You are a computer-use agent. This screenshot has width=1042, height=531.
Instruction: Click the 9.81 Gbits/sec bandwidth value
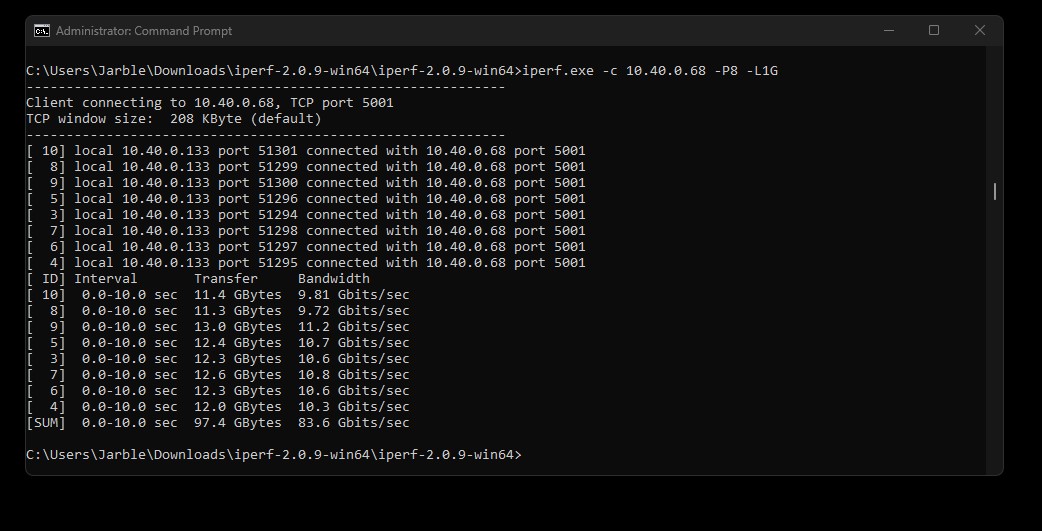[354, 294]
